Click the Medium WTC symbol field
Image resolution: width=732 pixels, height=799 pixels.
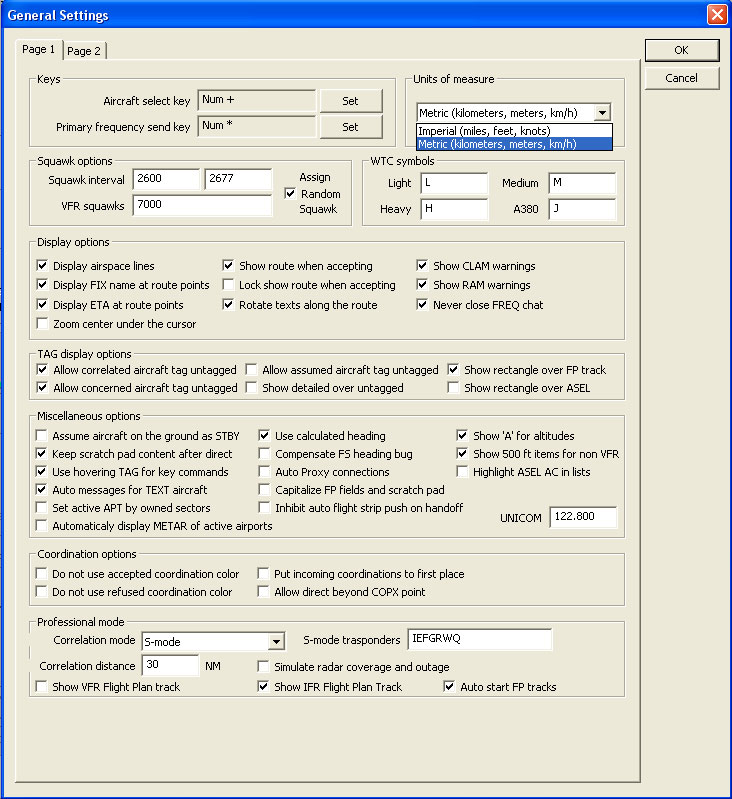click(582, 183)
